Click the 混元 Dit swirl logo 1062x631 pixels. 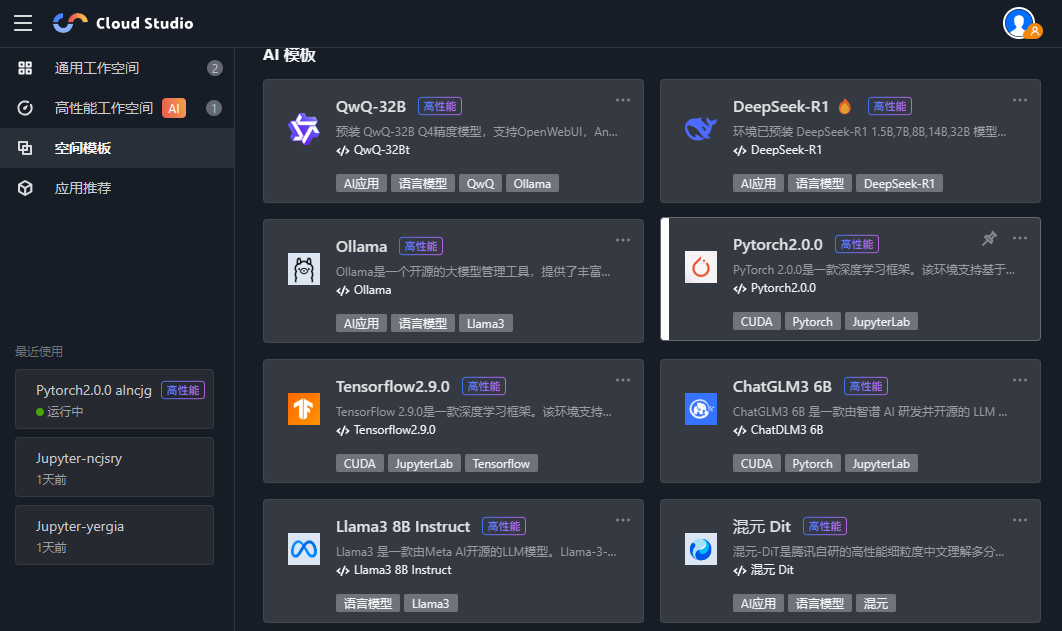(700, 549)
